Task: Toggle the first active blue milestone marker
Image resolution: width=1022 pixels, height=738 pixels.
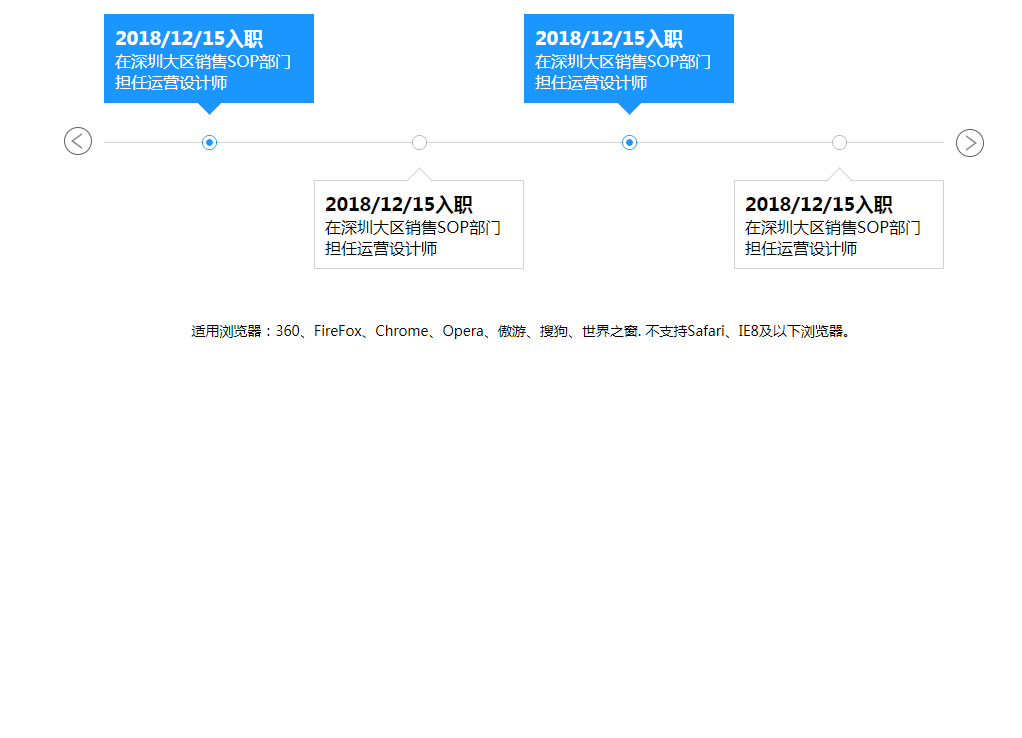Action: click(209, 142)
